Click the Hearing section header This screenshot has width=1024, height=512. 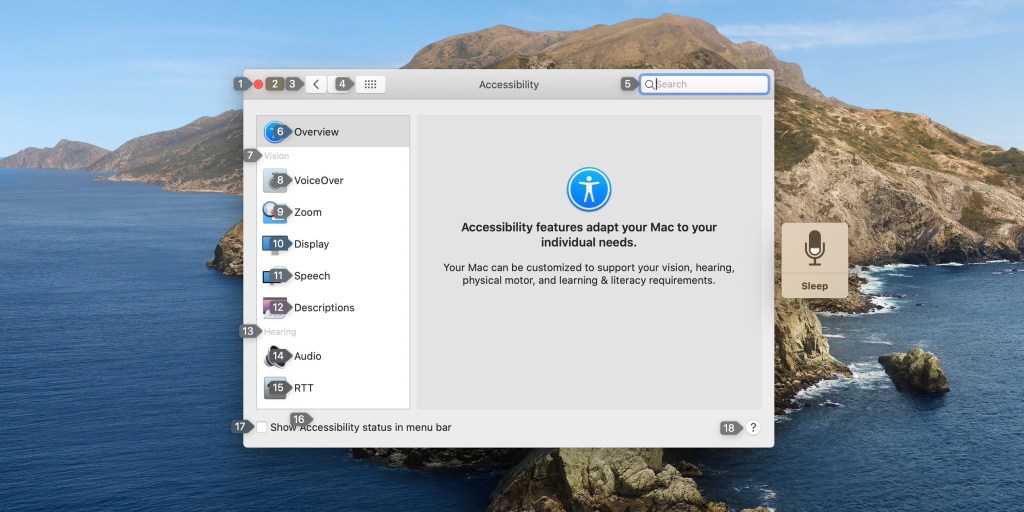pos(280,332)
